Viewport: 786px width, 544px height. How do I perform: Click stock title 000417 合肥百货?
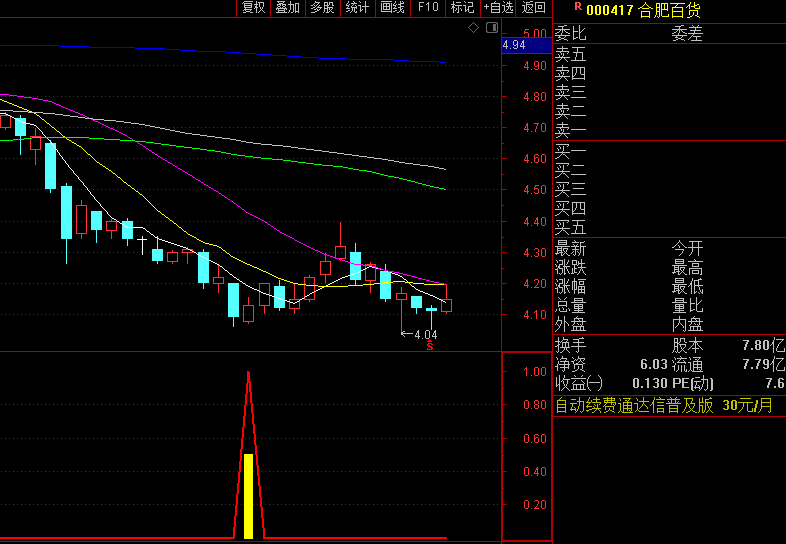643,10
